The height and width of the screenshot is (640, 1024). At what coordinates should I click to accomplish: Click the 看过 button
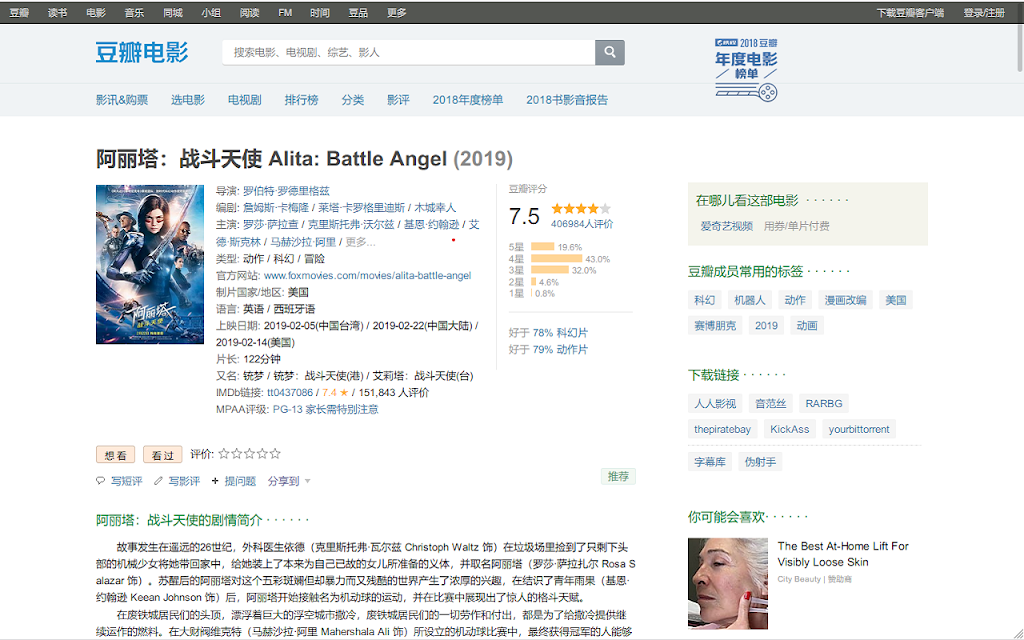tap(163, 455)
